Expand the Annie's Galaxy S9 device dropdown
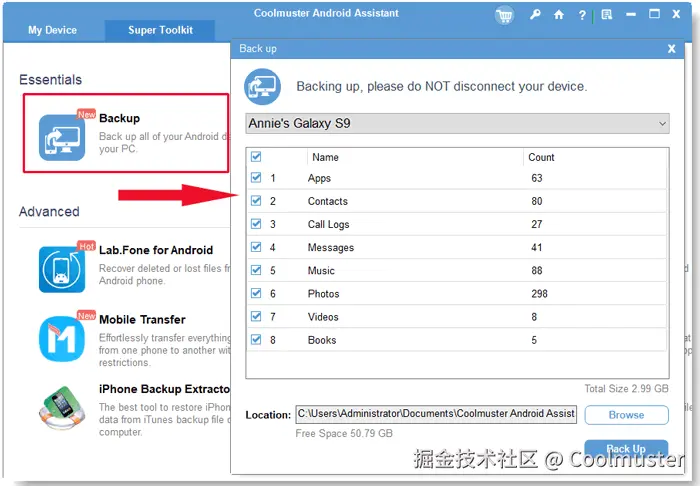Viewport: 700px width, 486px height. [457, 124]
